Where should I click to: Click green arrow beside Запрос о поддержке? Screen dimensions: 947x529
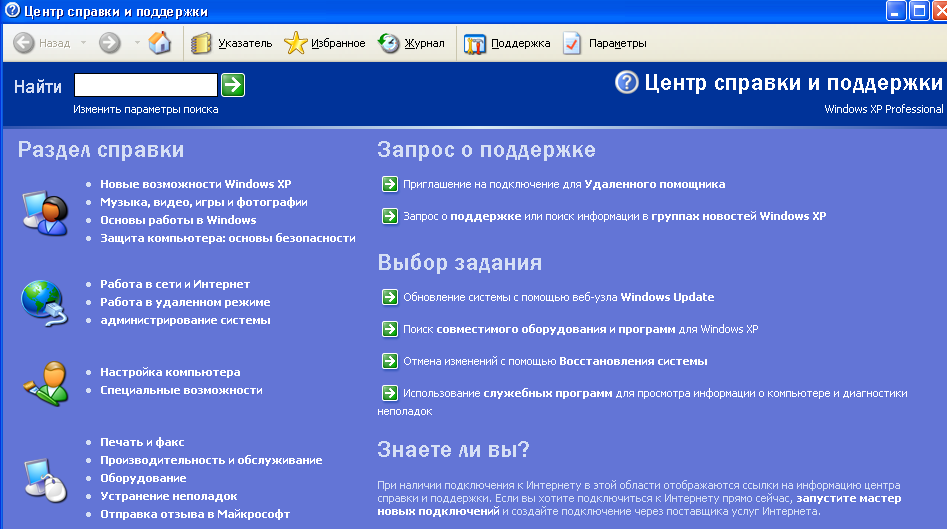tap(390, 216)
